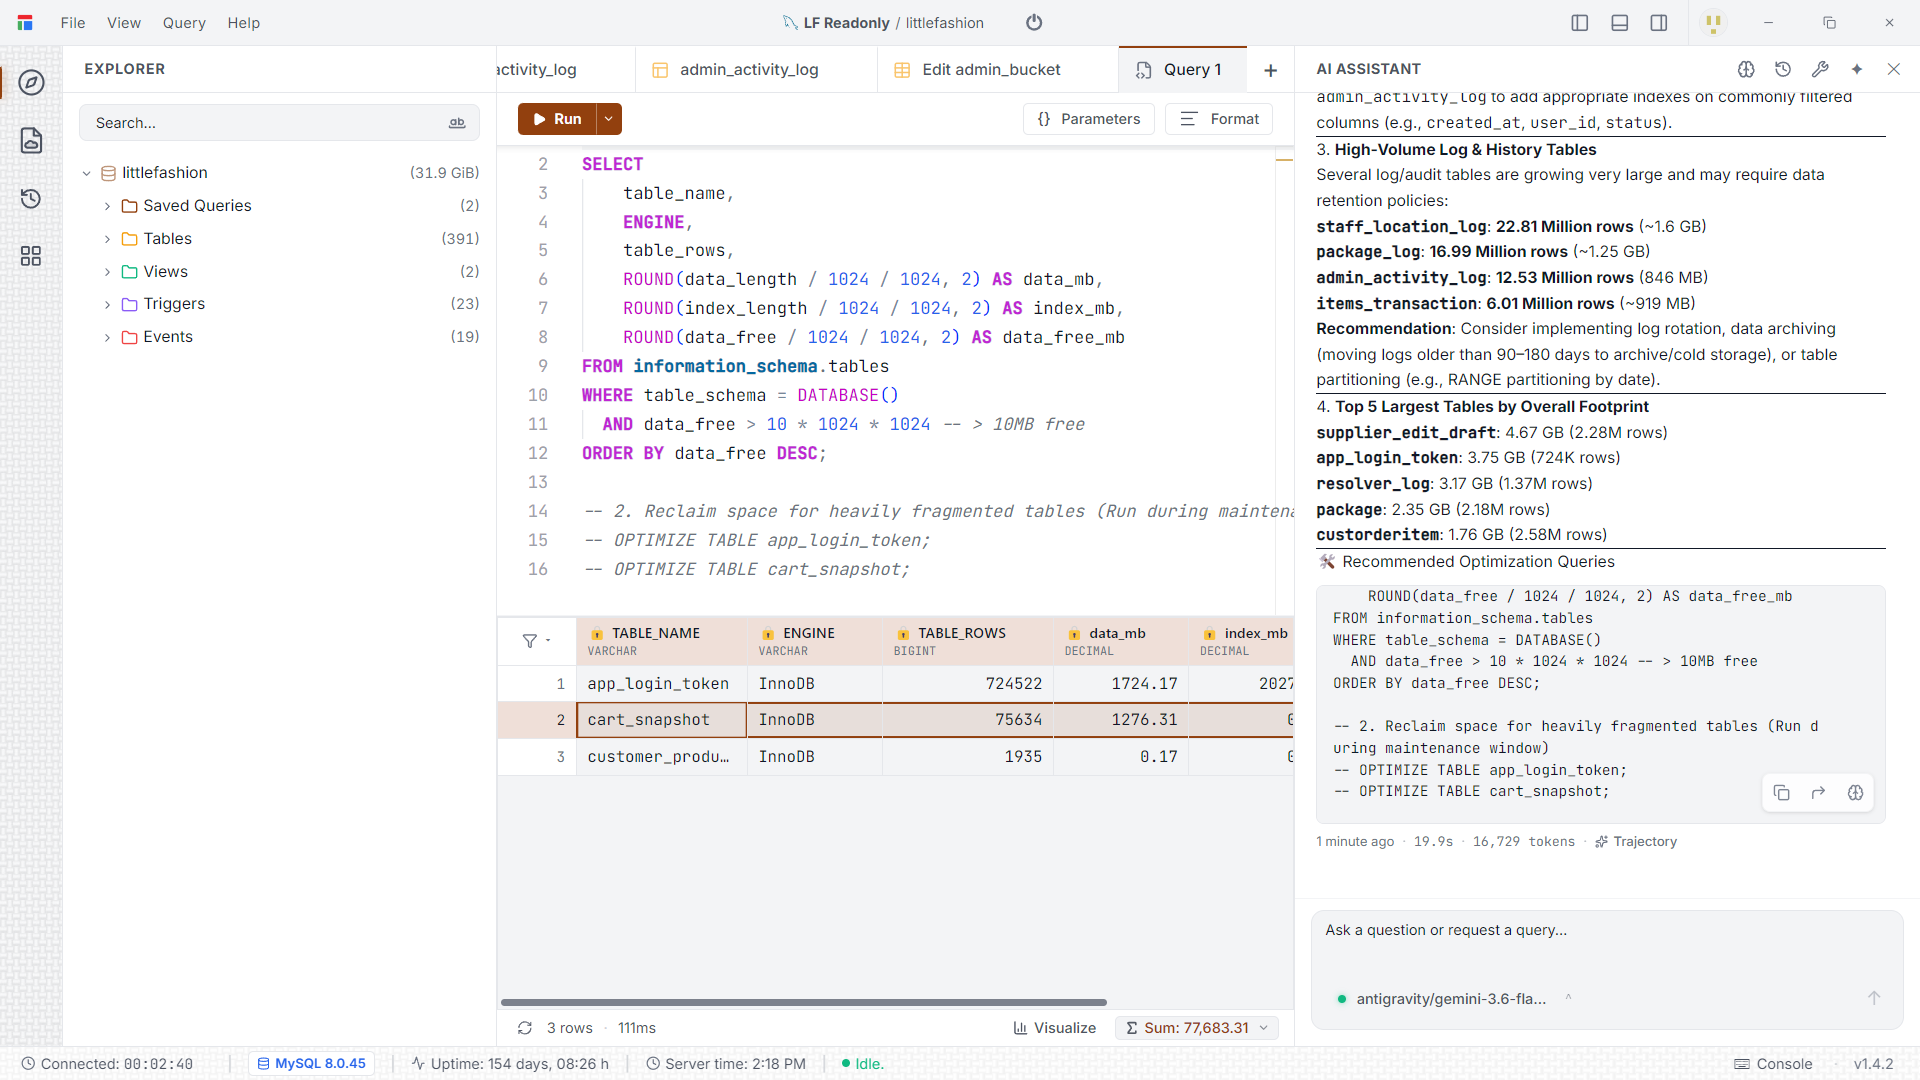The height and width of the screenshot is (1080, 1920).
Task: Open the saved queries file sidebar icon
Action: [x=31, y=140]
